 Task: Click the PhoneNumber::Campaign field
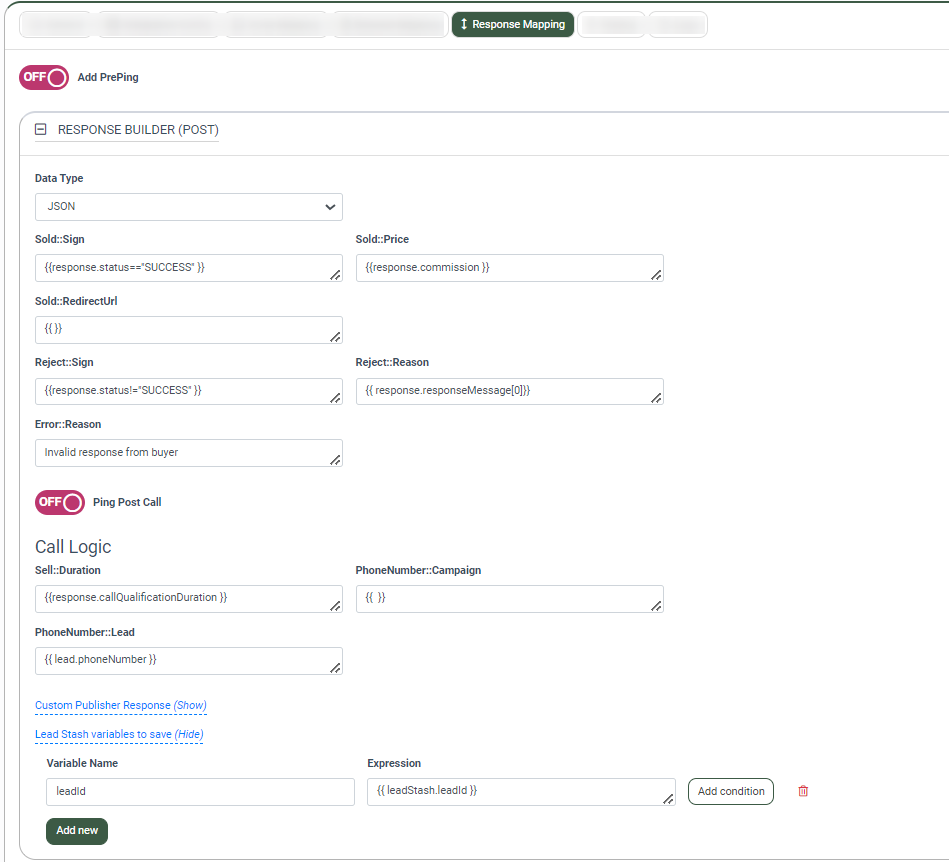(510, 599)
